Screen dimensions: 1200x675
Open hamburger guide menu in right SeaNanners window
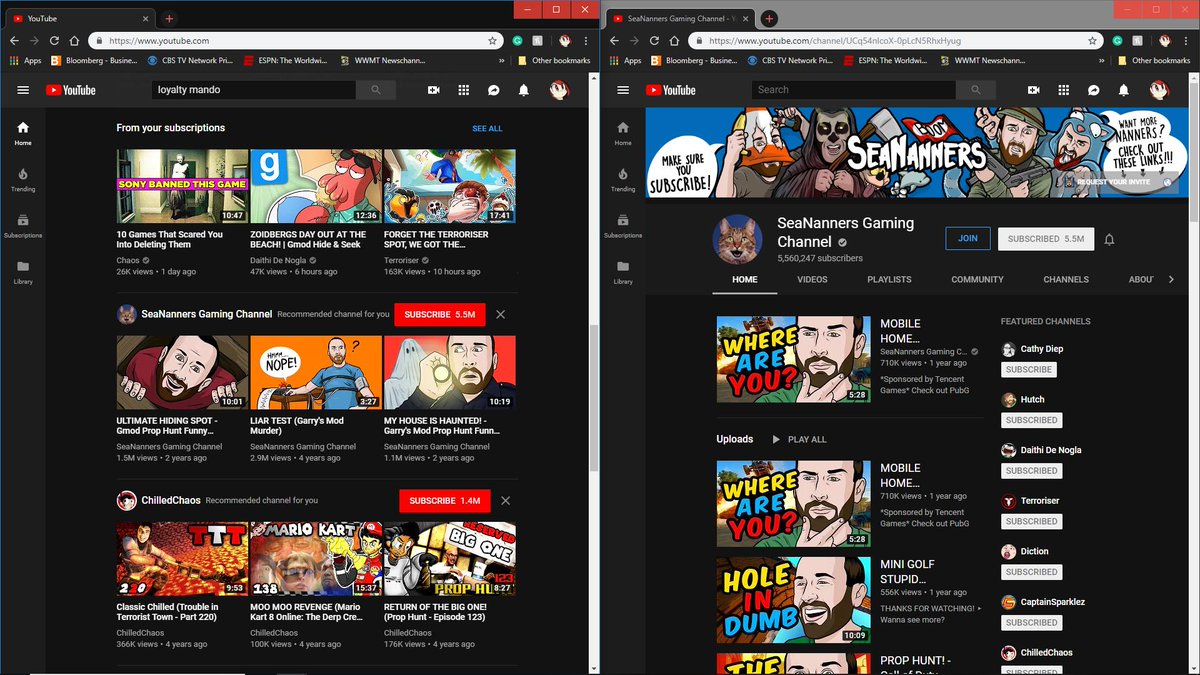point(623,90)
